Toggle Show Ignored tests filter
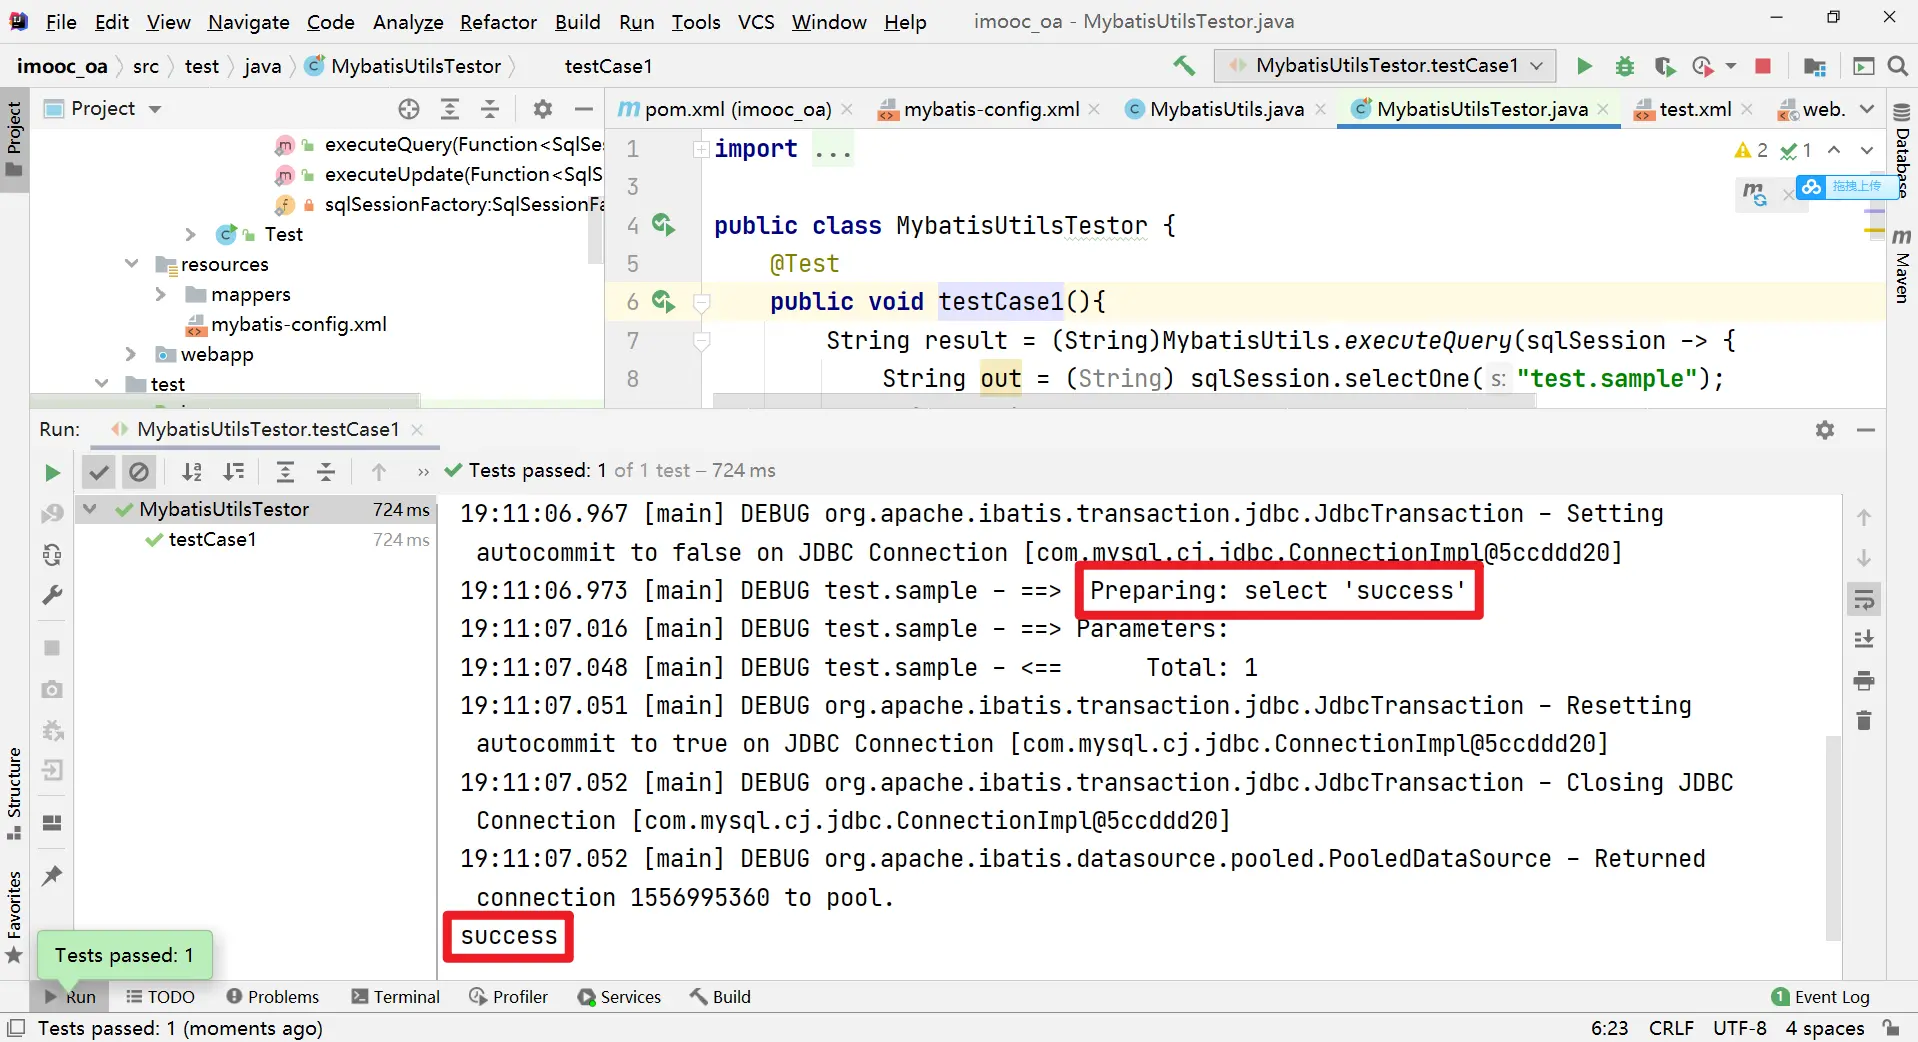 click(139, 472)
